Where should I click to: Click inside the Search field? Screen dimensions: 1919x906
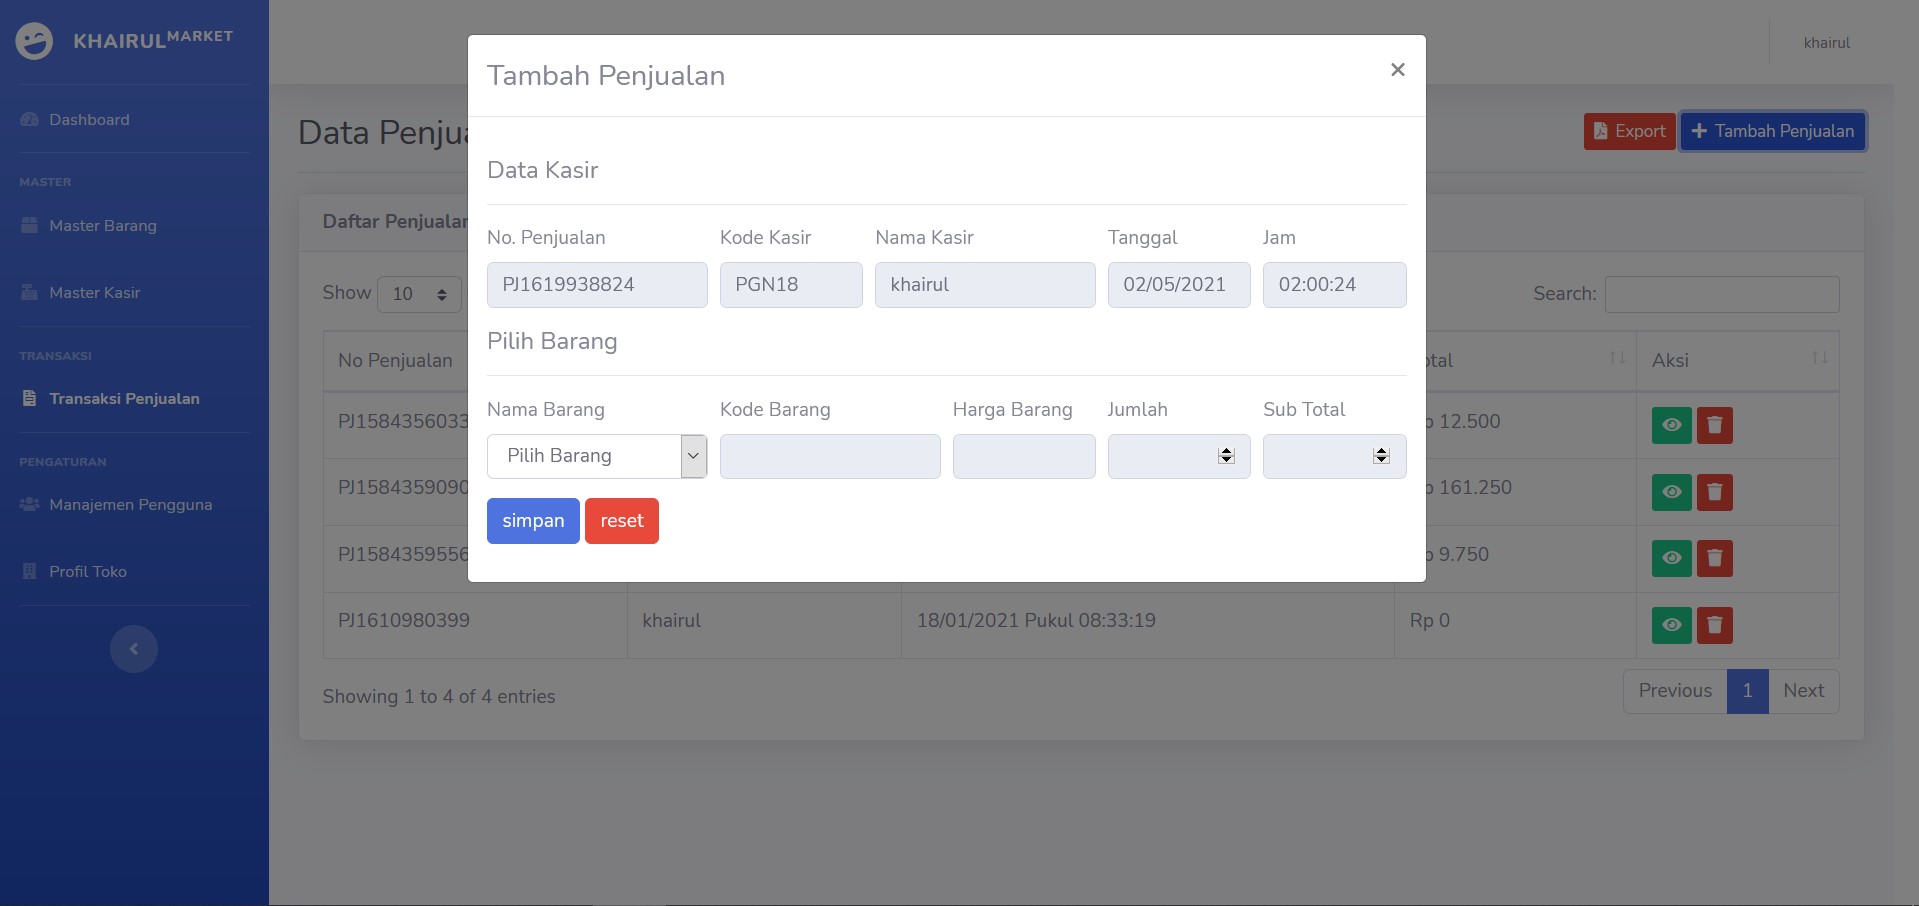[1721, 293]
